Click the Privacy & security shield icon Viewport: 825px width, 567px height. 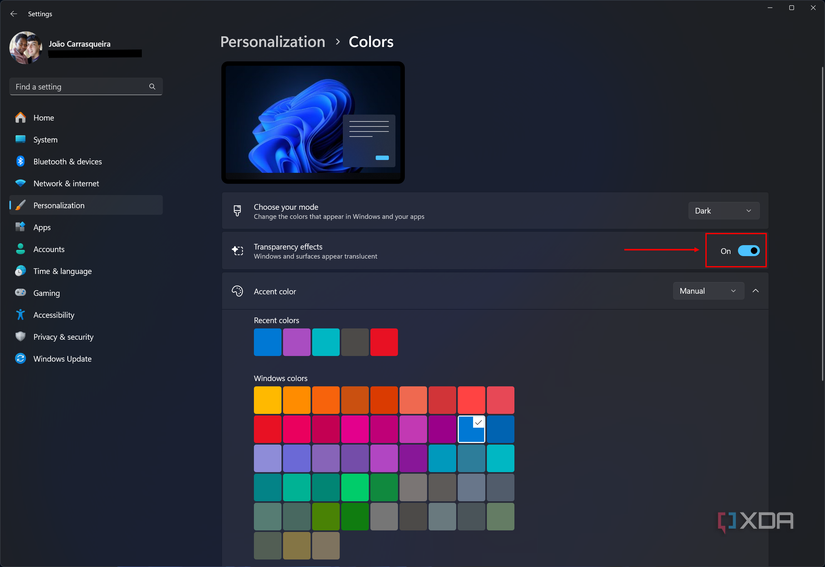pyautogui.click(x=21, y=337)
